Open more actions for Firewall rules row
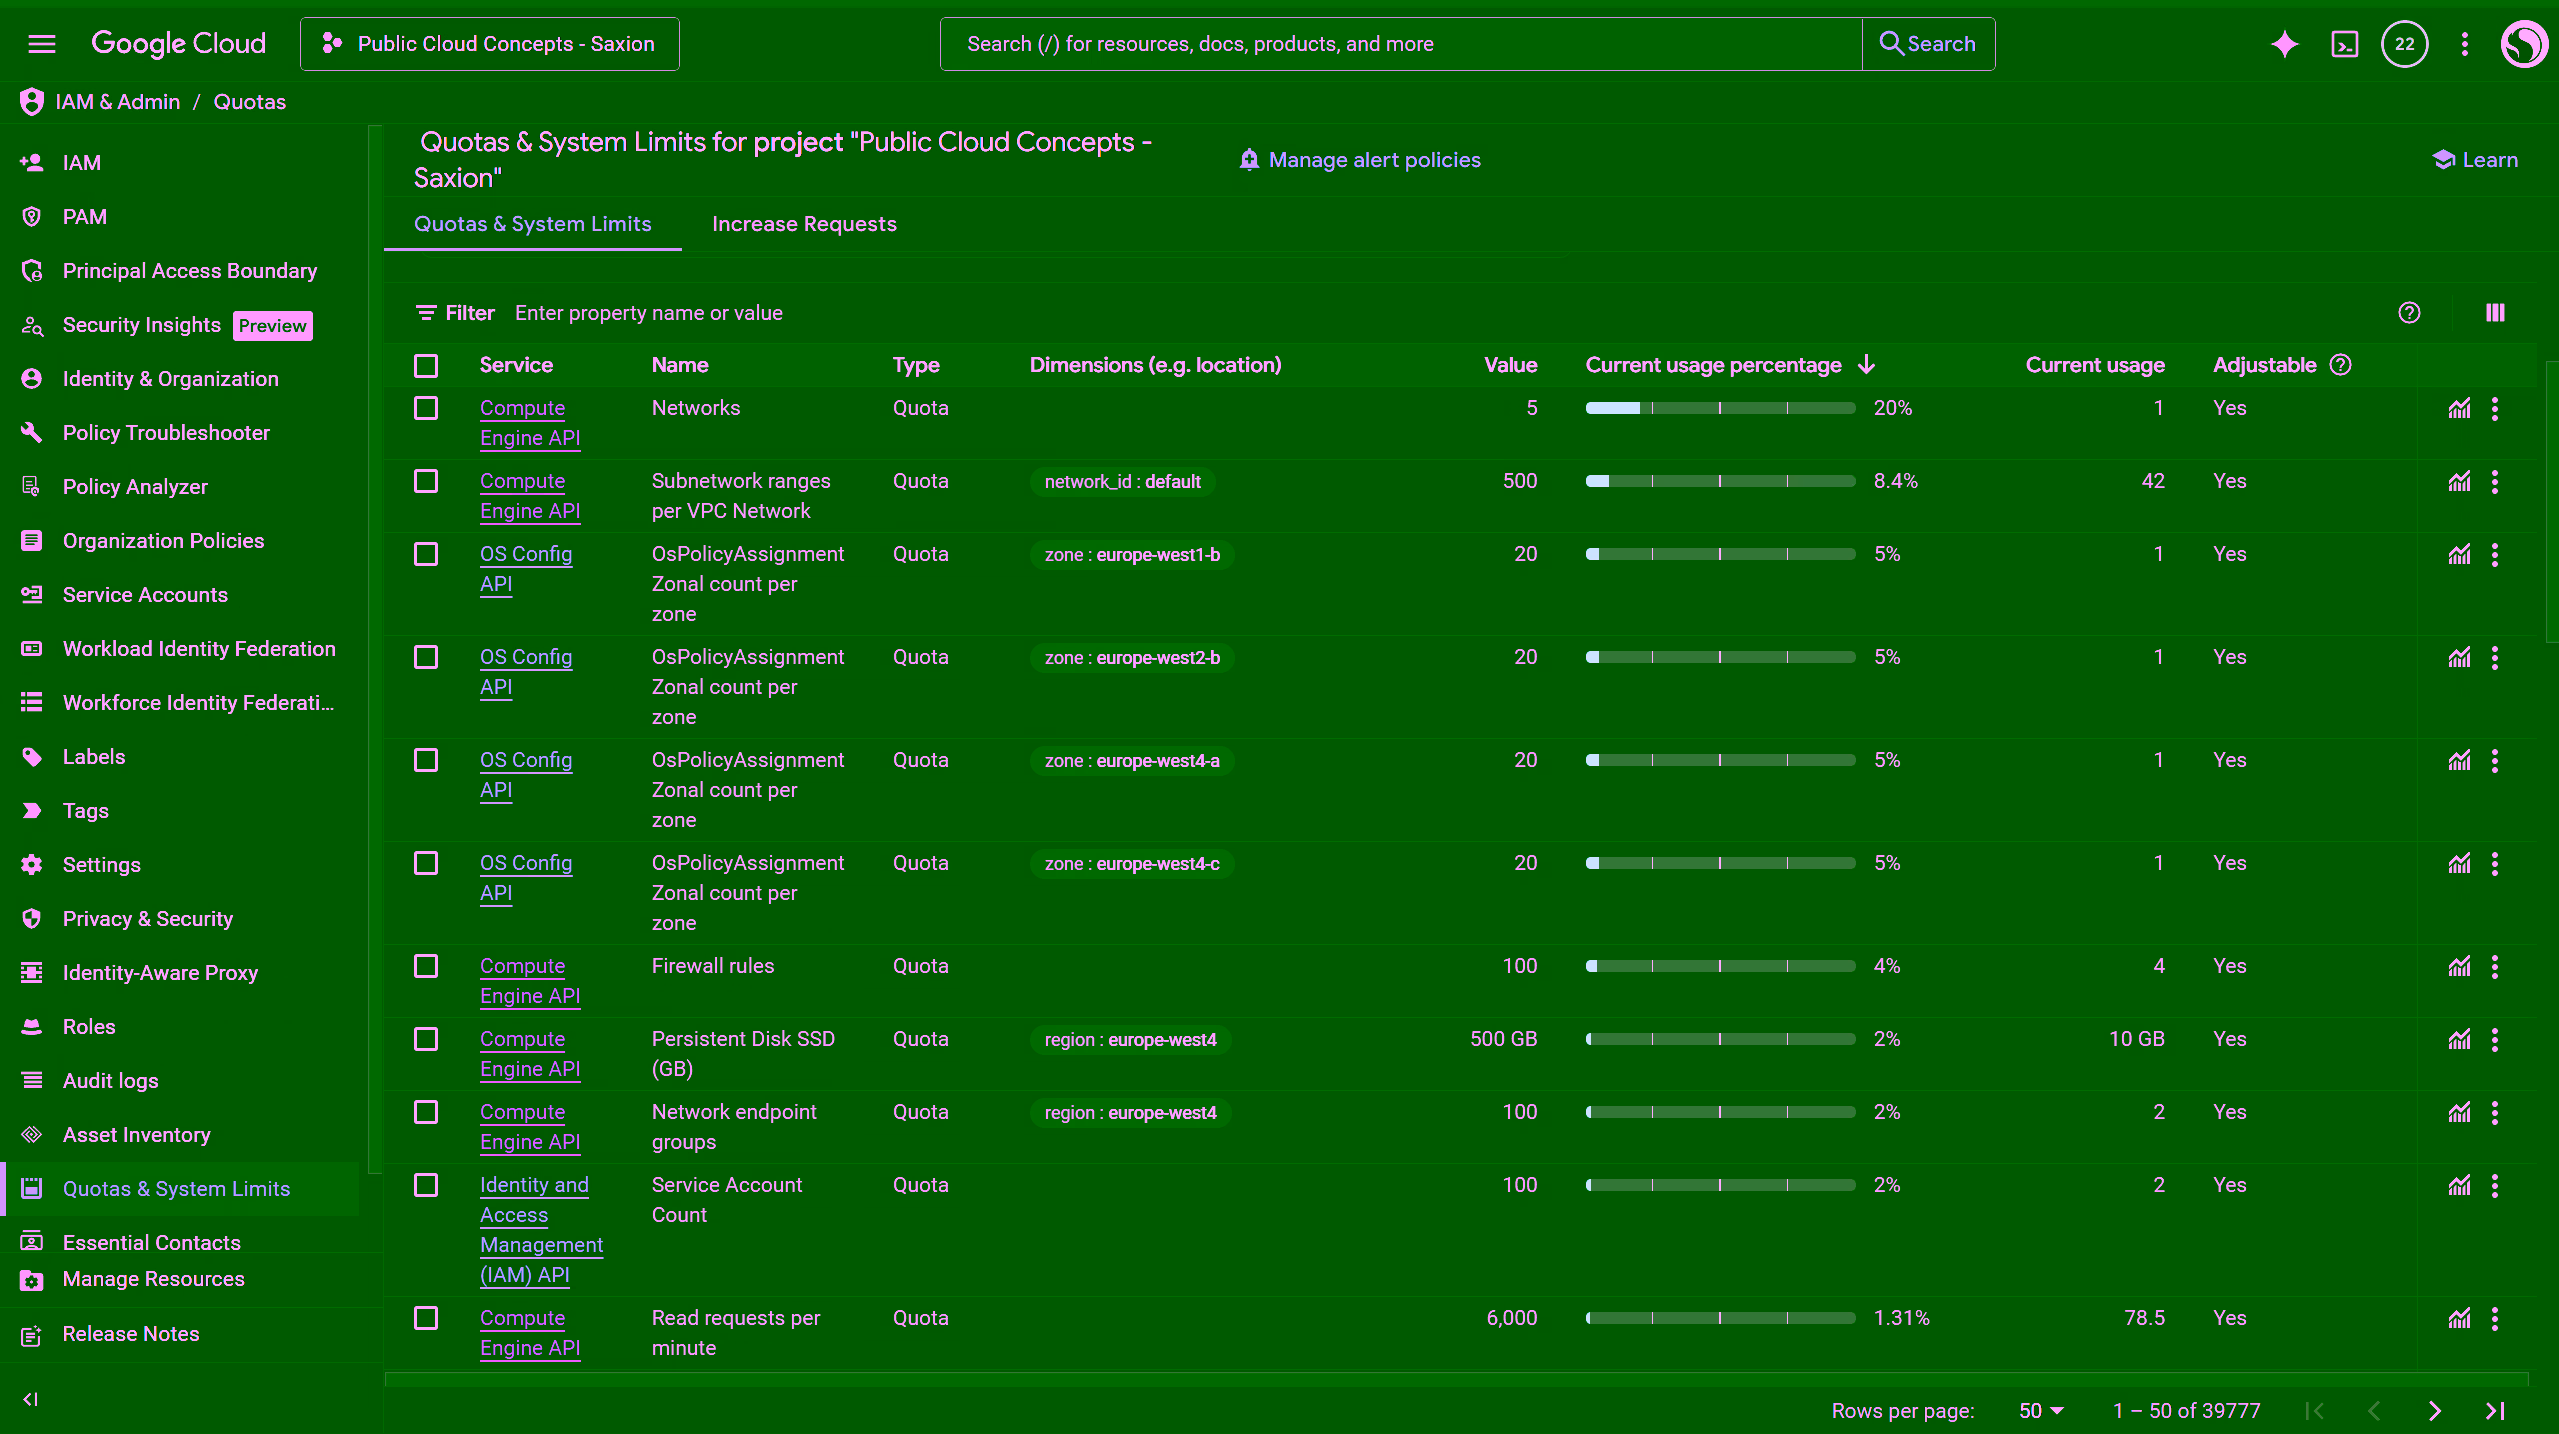Screen dimensions: 2559x1434 (x=2495, y=966)
